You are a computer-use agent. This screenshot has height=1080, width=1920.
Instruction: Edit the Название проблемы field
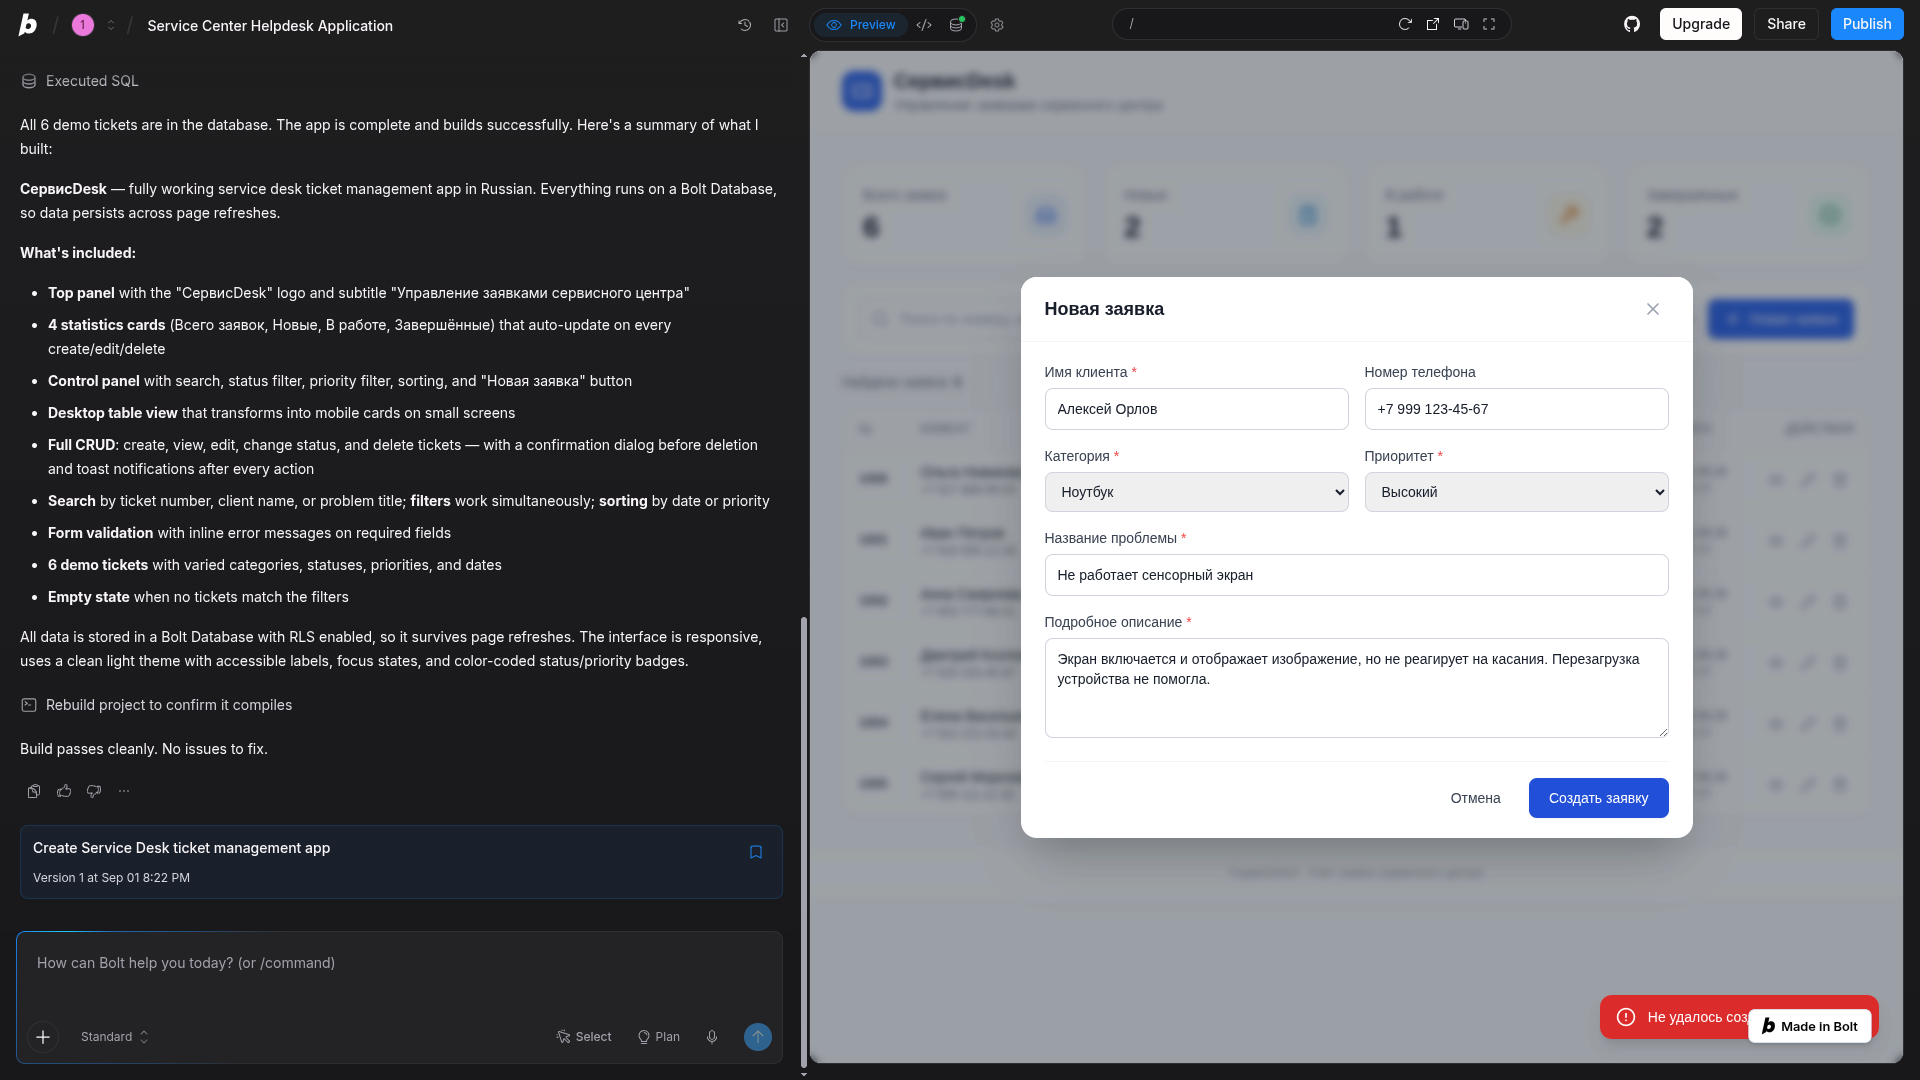click(x=1356, y=575)
